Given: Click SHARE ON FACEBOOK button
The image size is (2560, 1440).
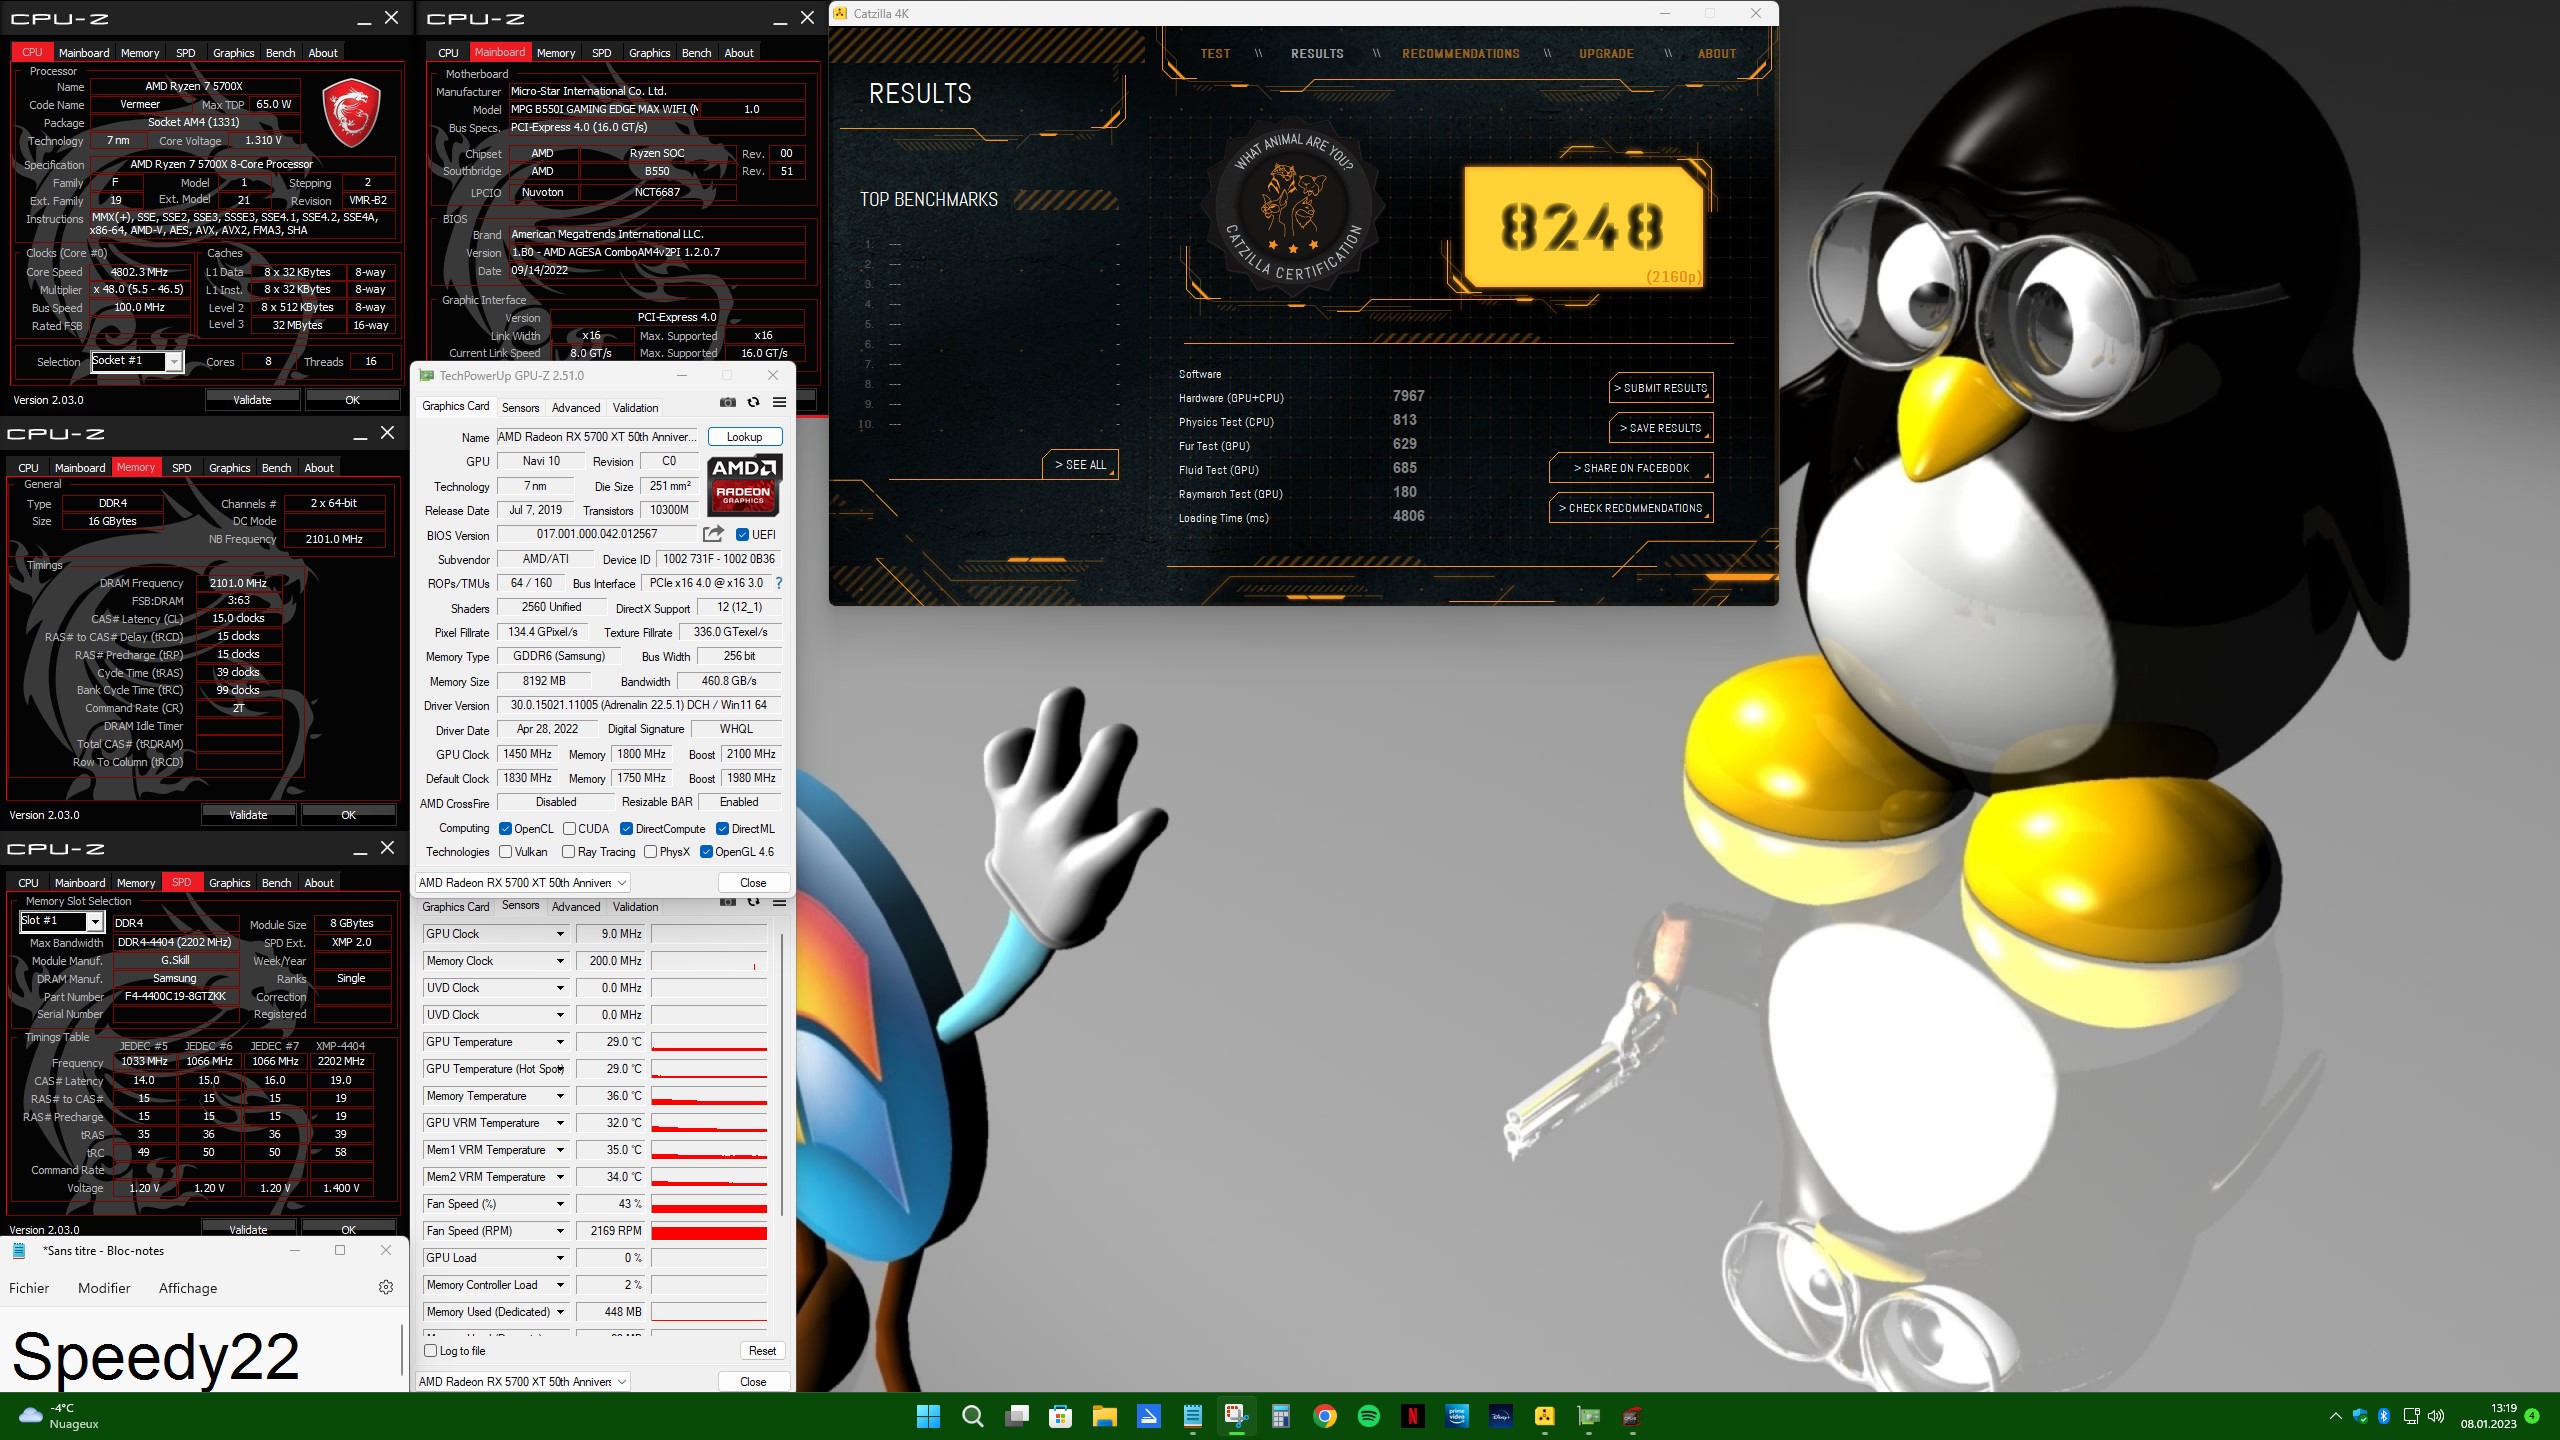Looking at the screenshot, I should click(x=1631, y=468).
